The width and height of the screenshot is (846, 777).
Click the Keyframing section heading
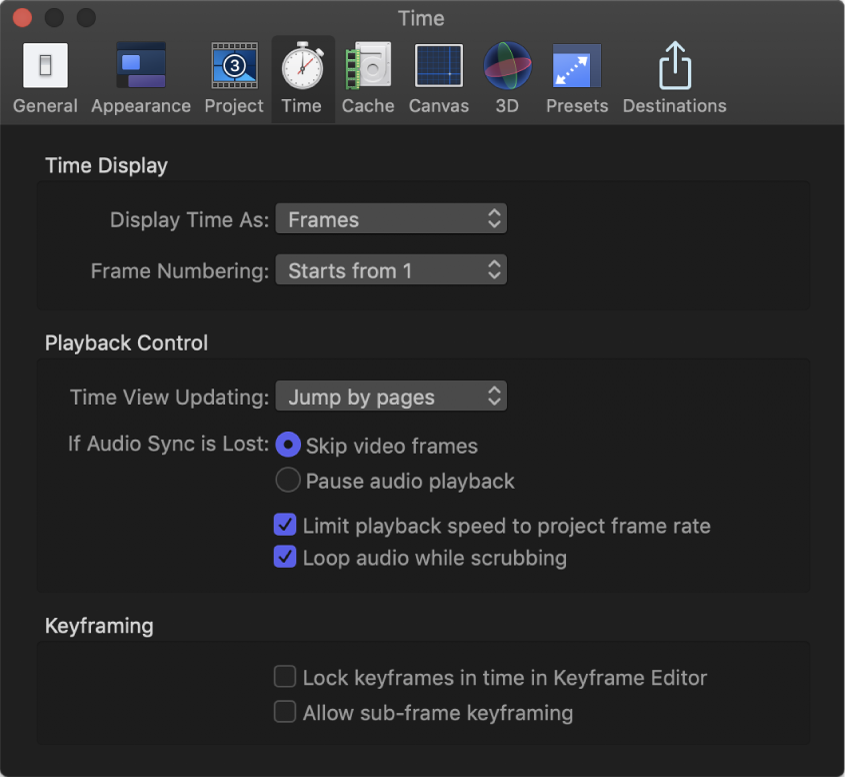(98, 625)
